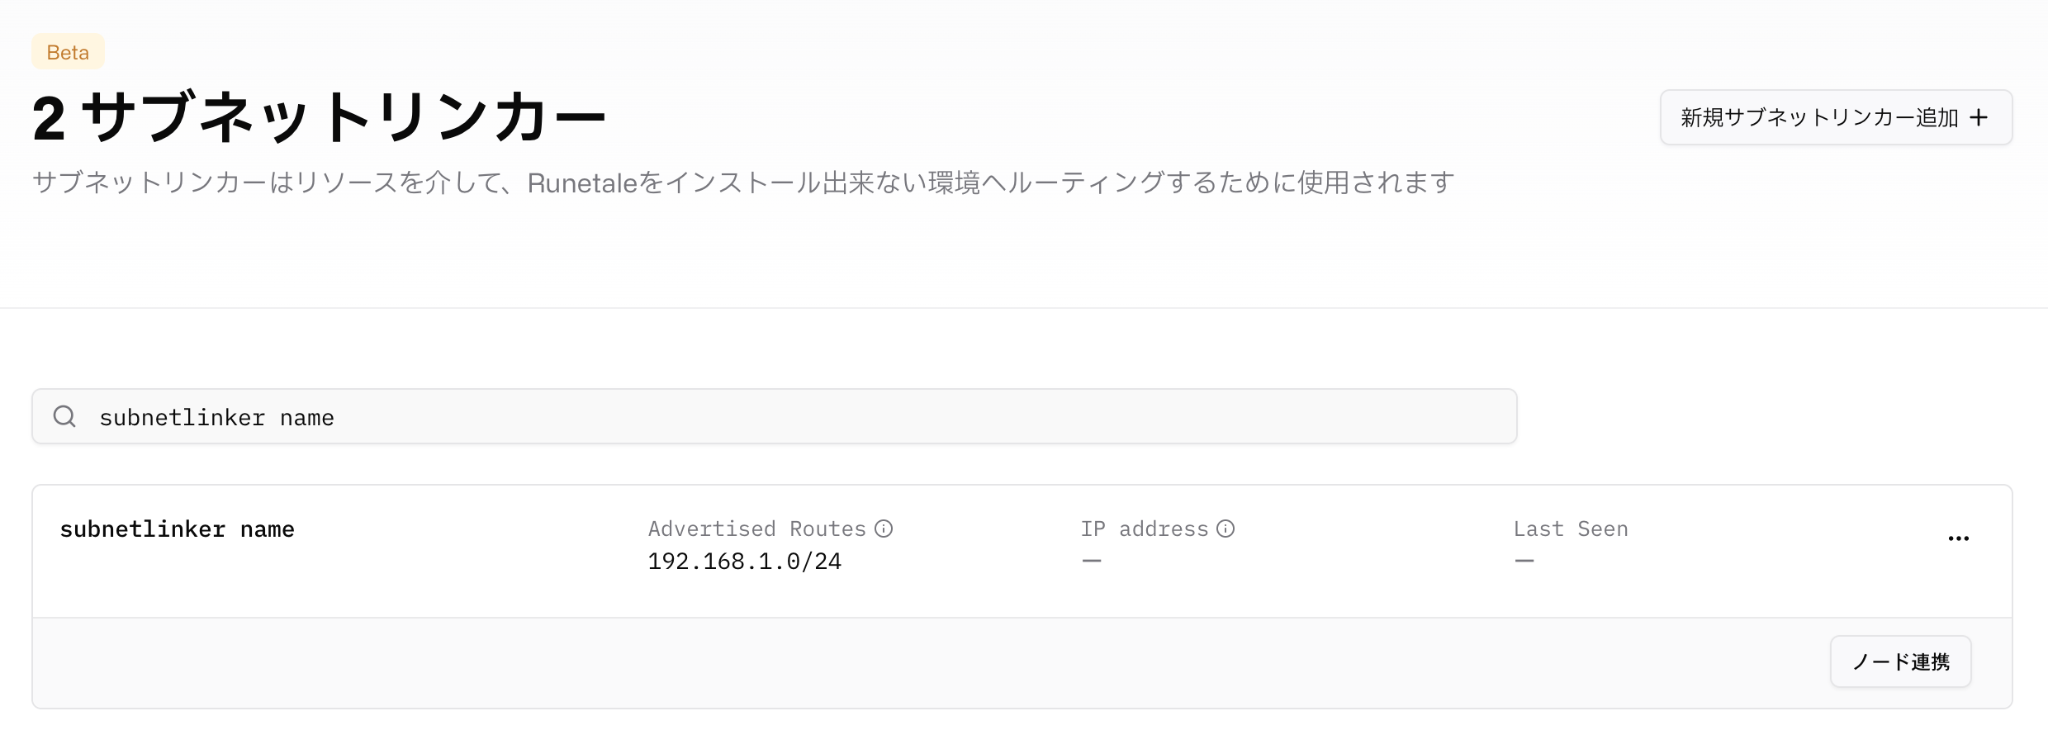Select the subnetlinker name row title
This screenshot has width=2048, height=750.
[177, 529]
